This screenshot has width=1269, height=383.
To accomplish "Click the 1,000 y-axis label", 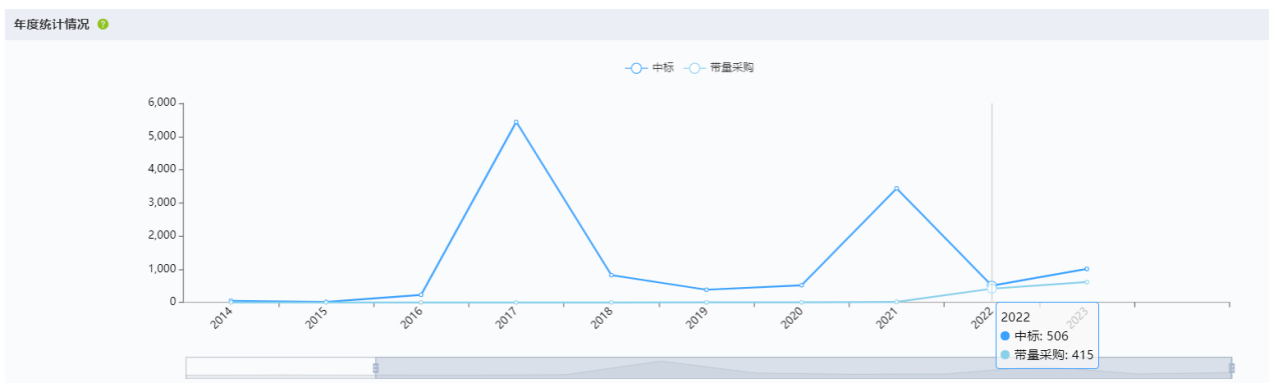I will [x=162, y=269].
